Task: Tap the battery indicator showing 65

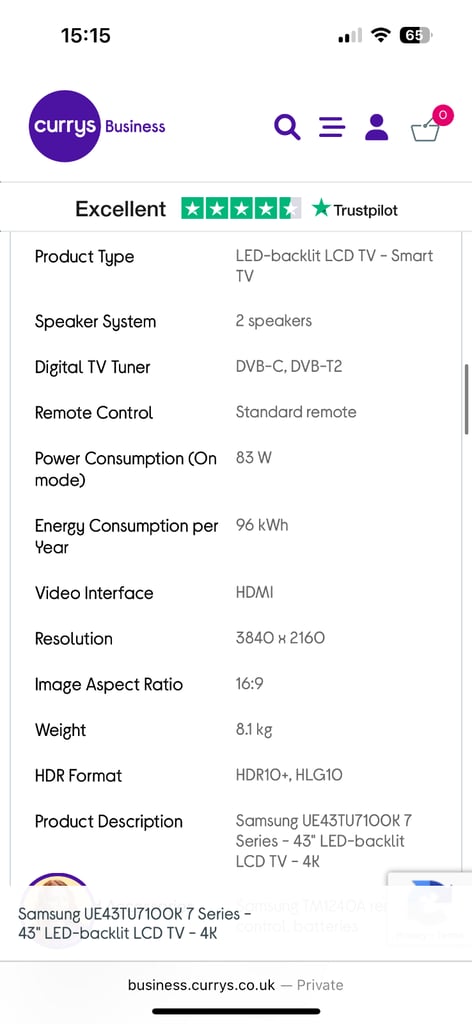Action: [415, 35]
